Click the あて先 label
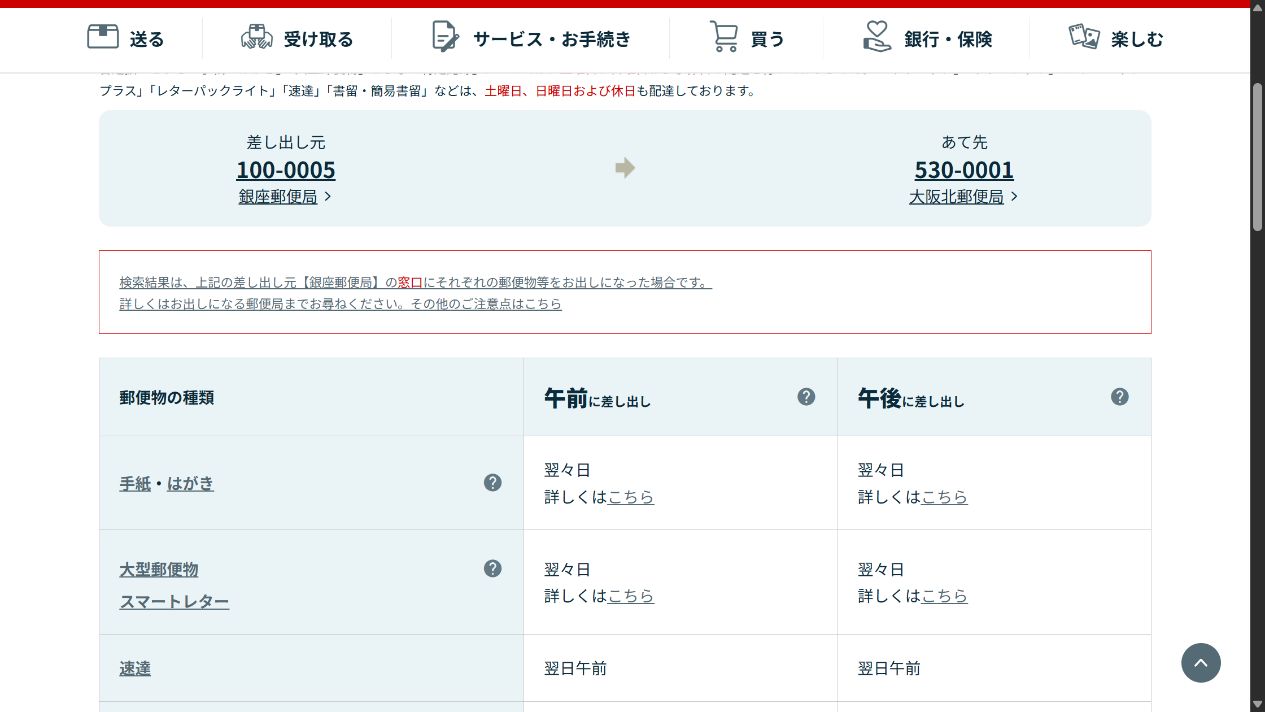This screenshot has width=1265, height=712. (x=964, y=142)
